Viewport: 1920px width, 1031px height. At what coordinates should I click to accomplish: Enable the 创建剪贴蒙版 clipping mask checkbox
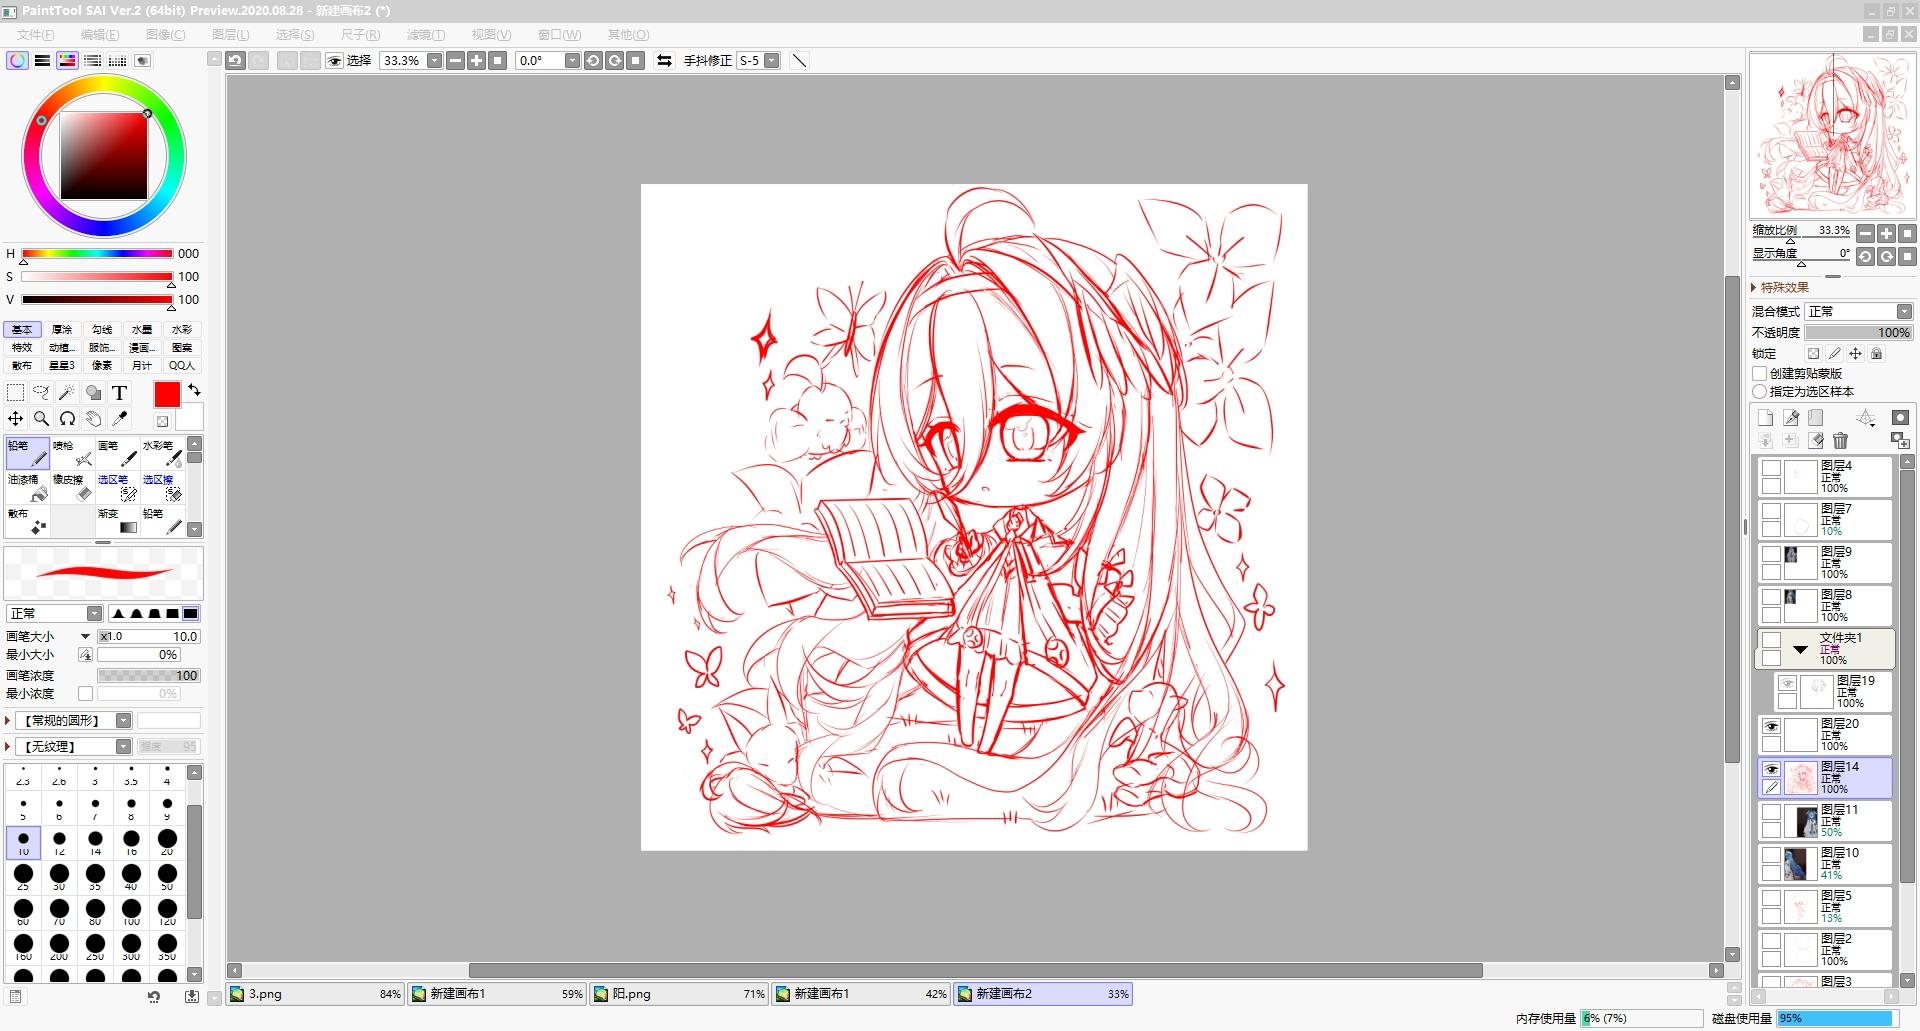(x=1760, y=373)
